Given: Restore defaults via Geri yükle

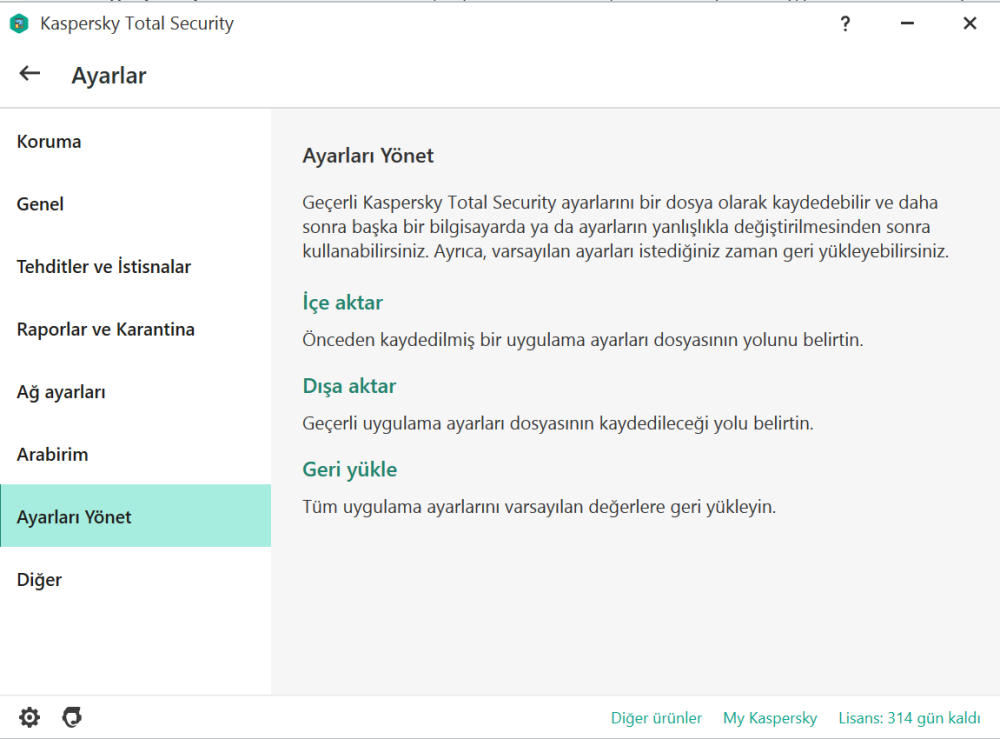Looking at the screenshot, I should click(x=350, y=468).
